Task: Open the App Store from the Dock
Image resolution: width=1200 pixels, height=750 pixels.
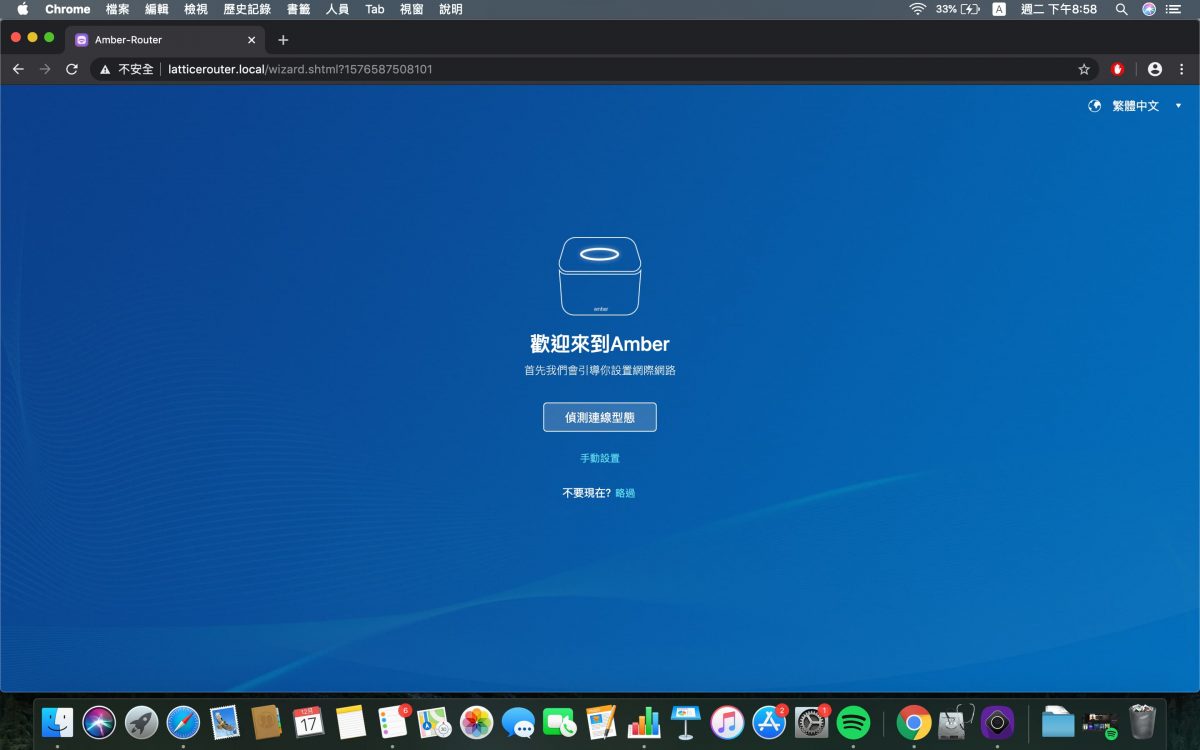Action: coord(769,721)
